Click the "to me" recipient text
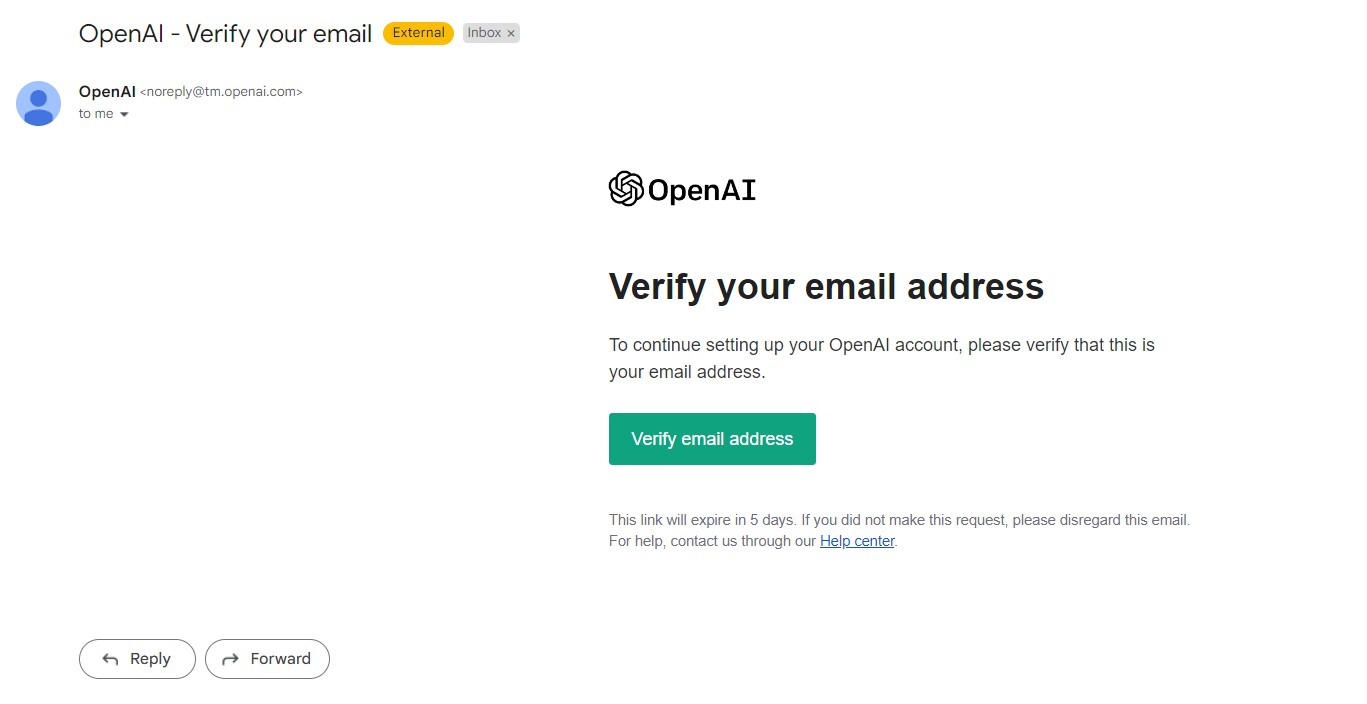The width and height of the screenshot is (1367, 704). pyautogui.click(x=96, y=114)
